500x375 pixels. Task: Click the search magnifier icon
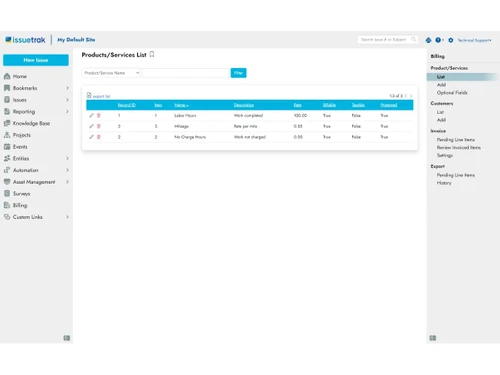pyautogui.click(x=413, y=39)
